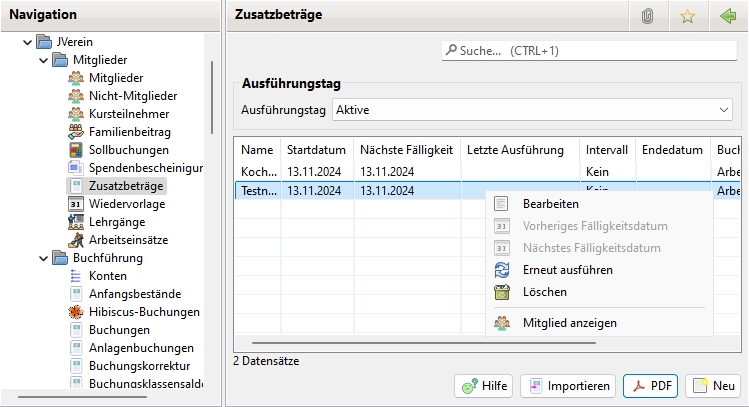Open Familienbeitrag in navigation tree
Image resolution: width=749 pixels, height=407 pixels.
tap(129, 132)
